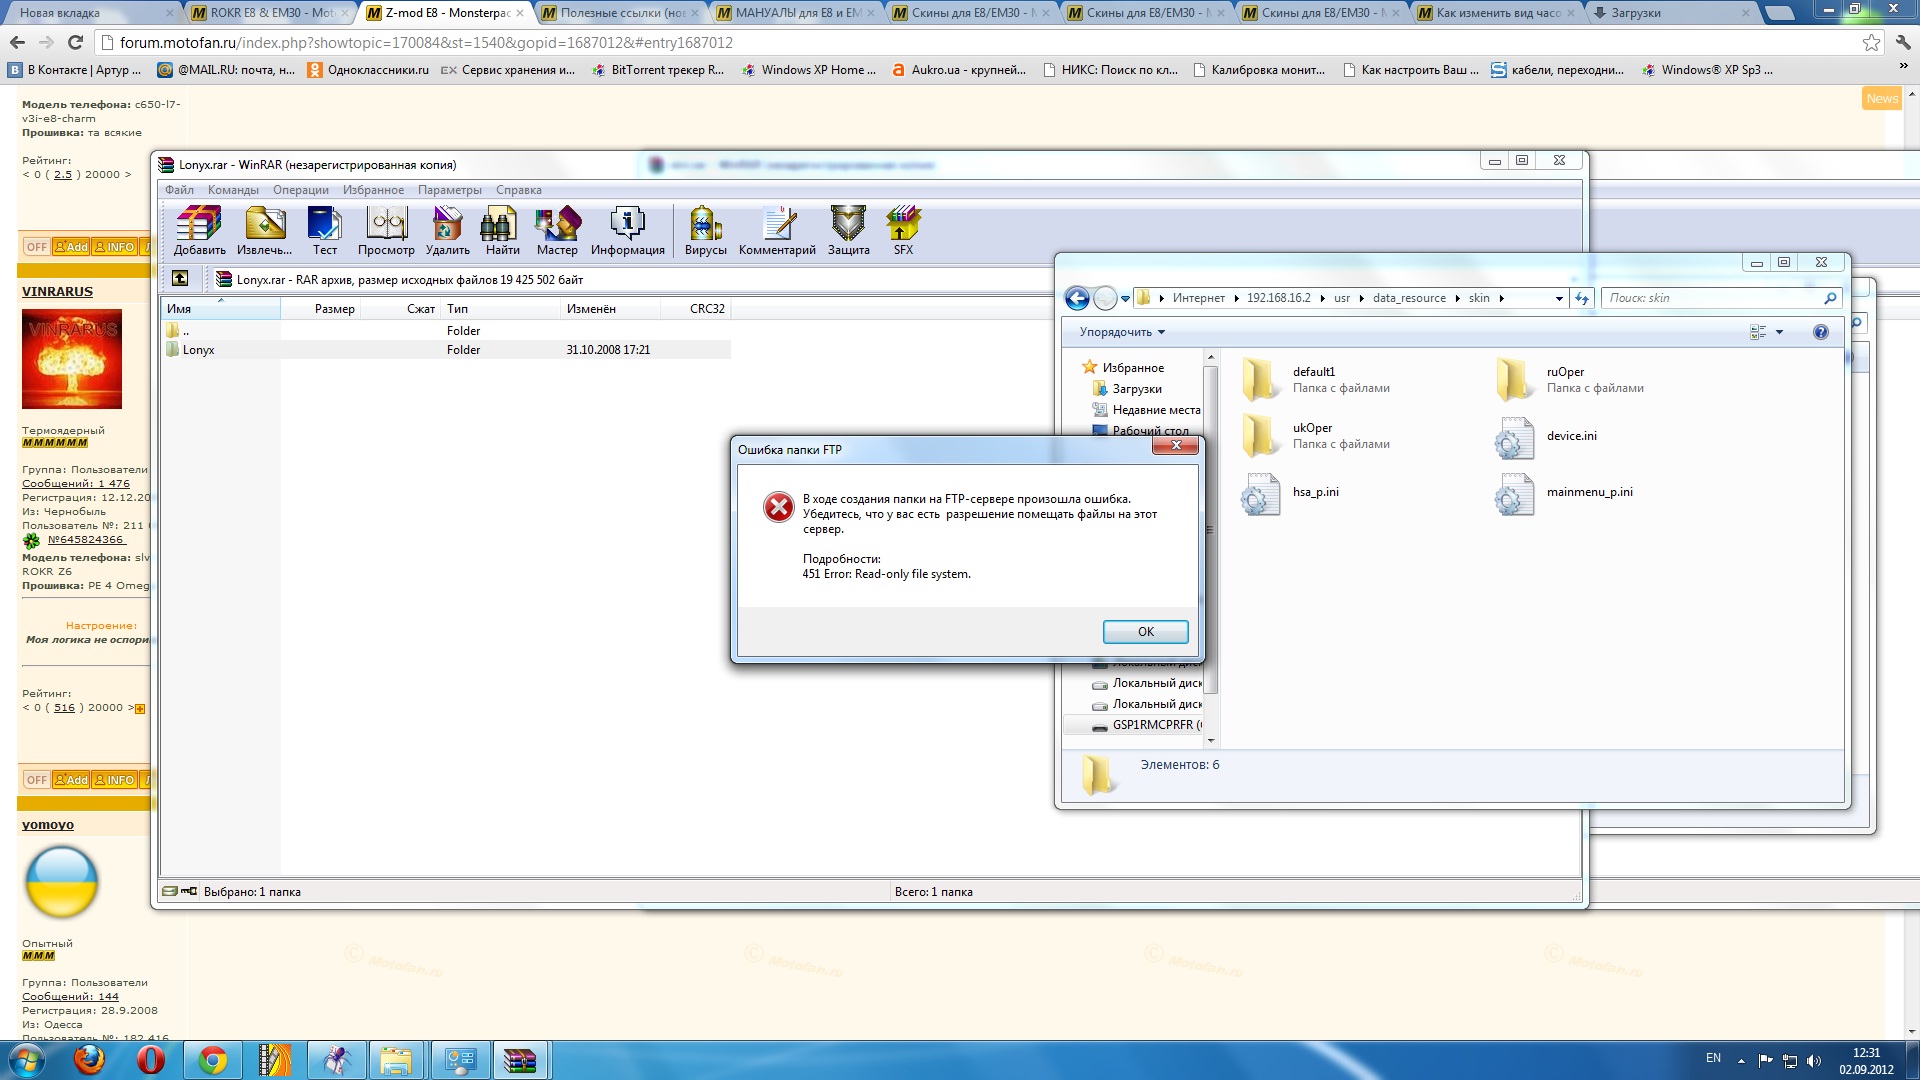Image resolution: width=1920 pixels, height=1080 pixels.
Task: Expand the address bar history dropdown
Action: [1559, 298]
